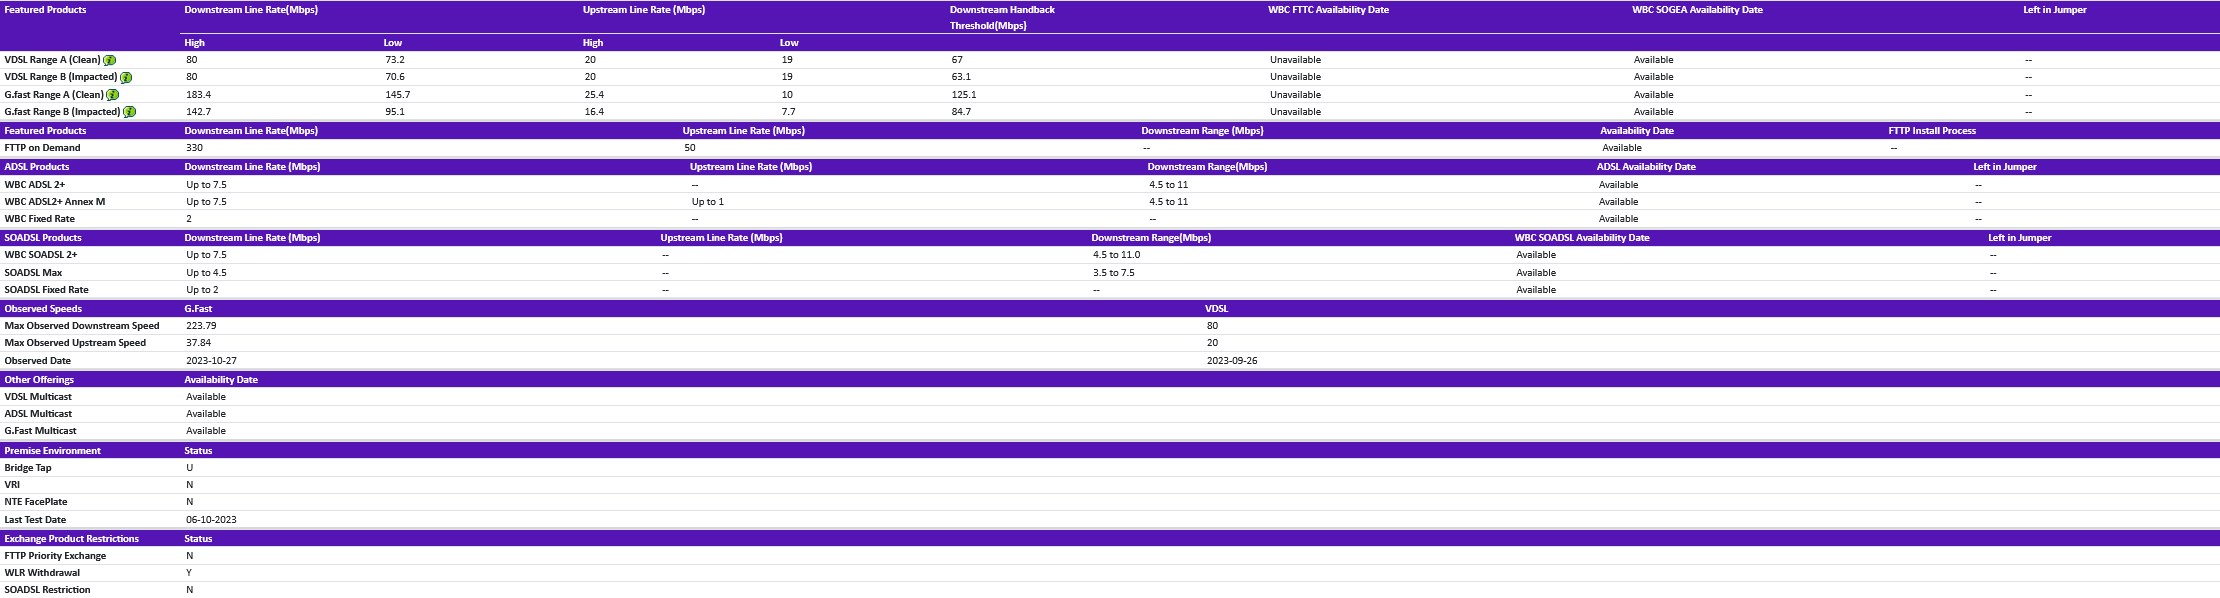Click the "Observed Speeds" section header
This screenshot has width=2220, height=598.
tap(43, 309)
